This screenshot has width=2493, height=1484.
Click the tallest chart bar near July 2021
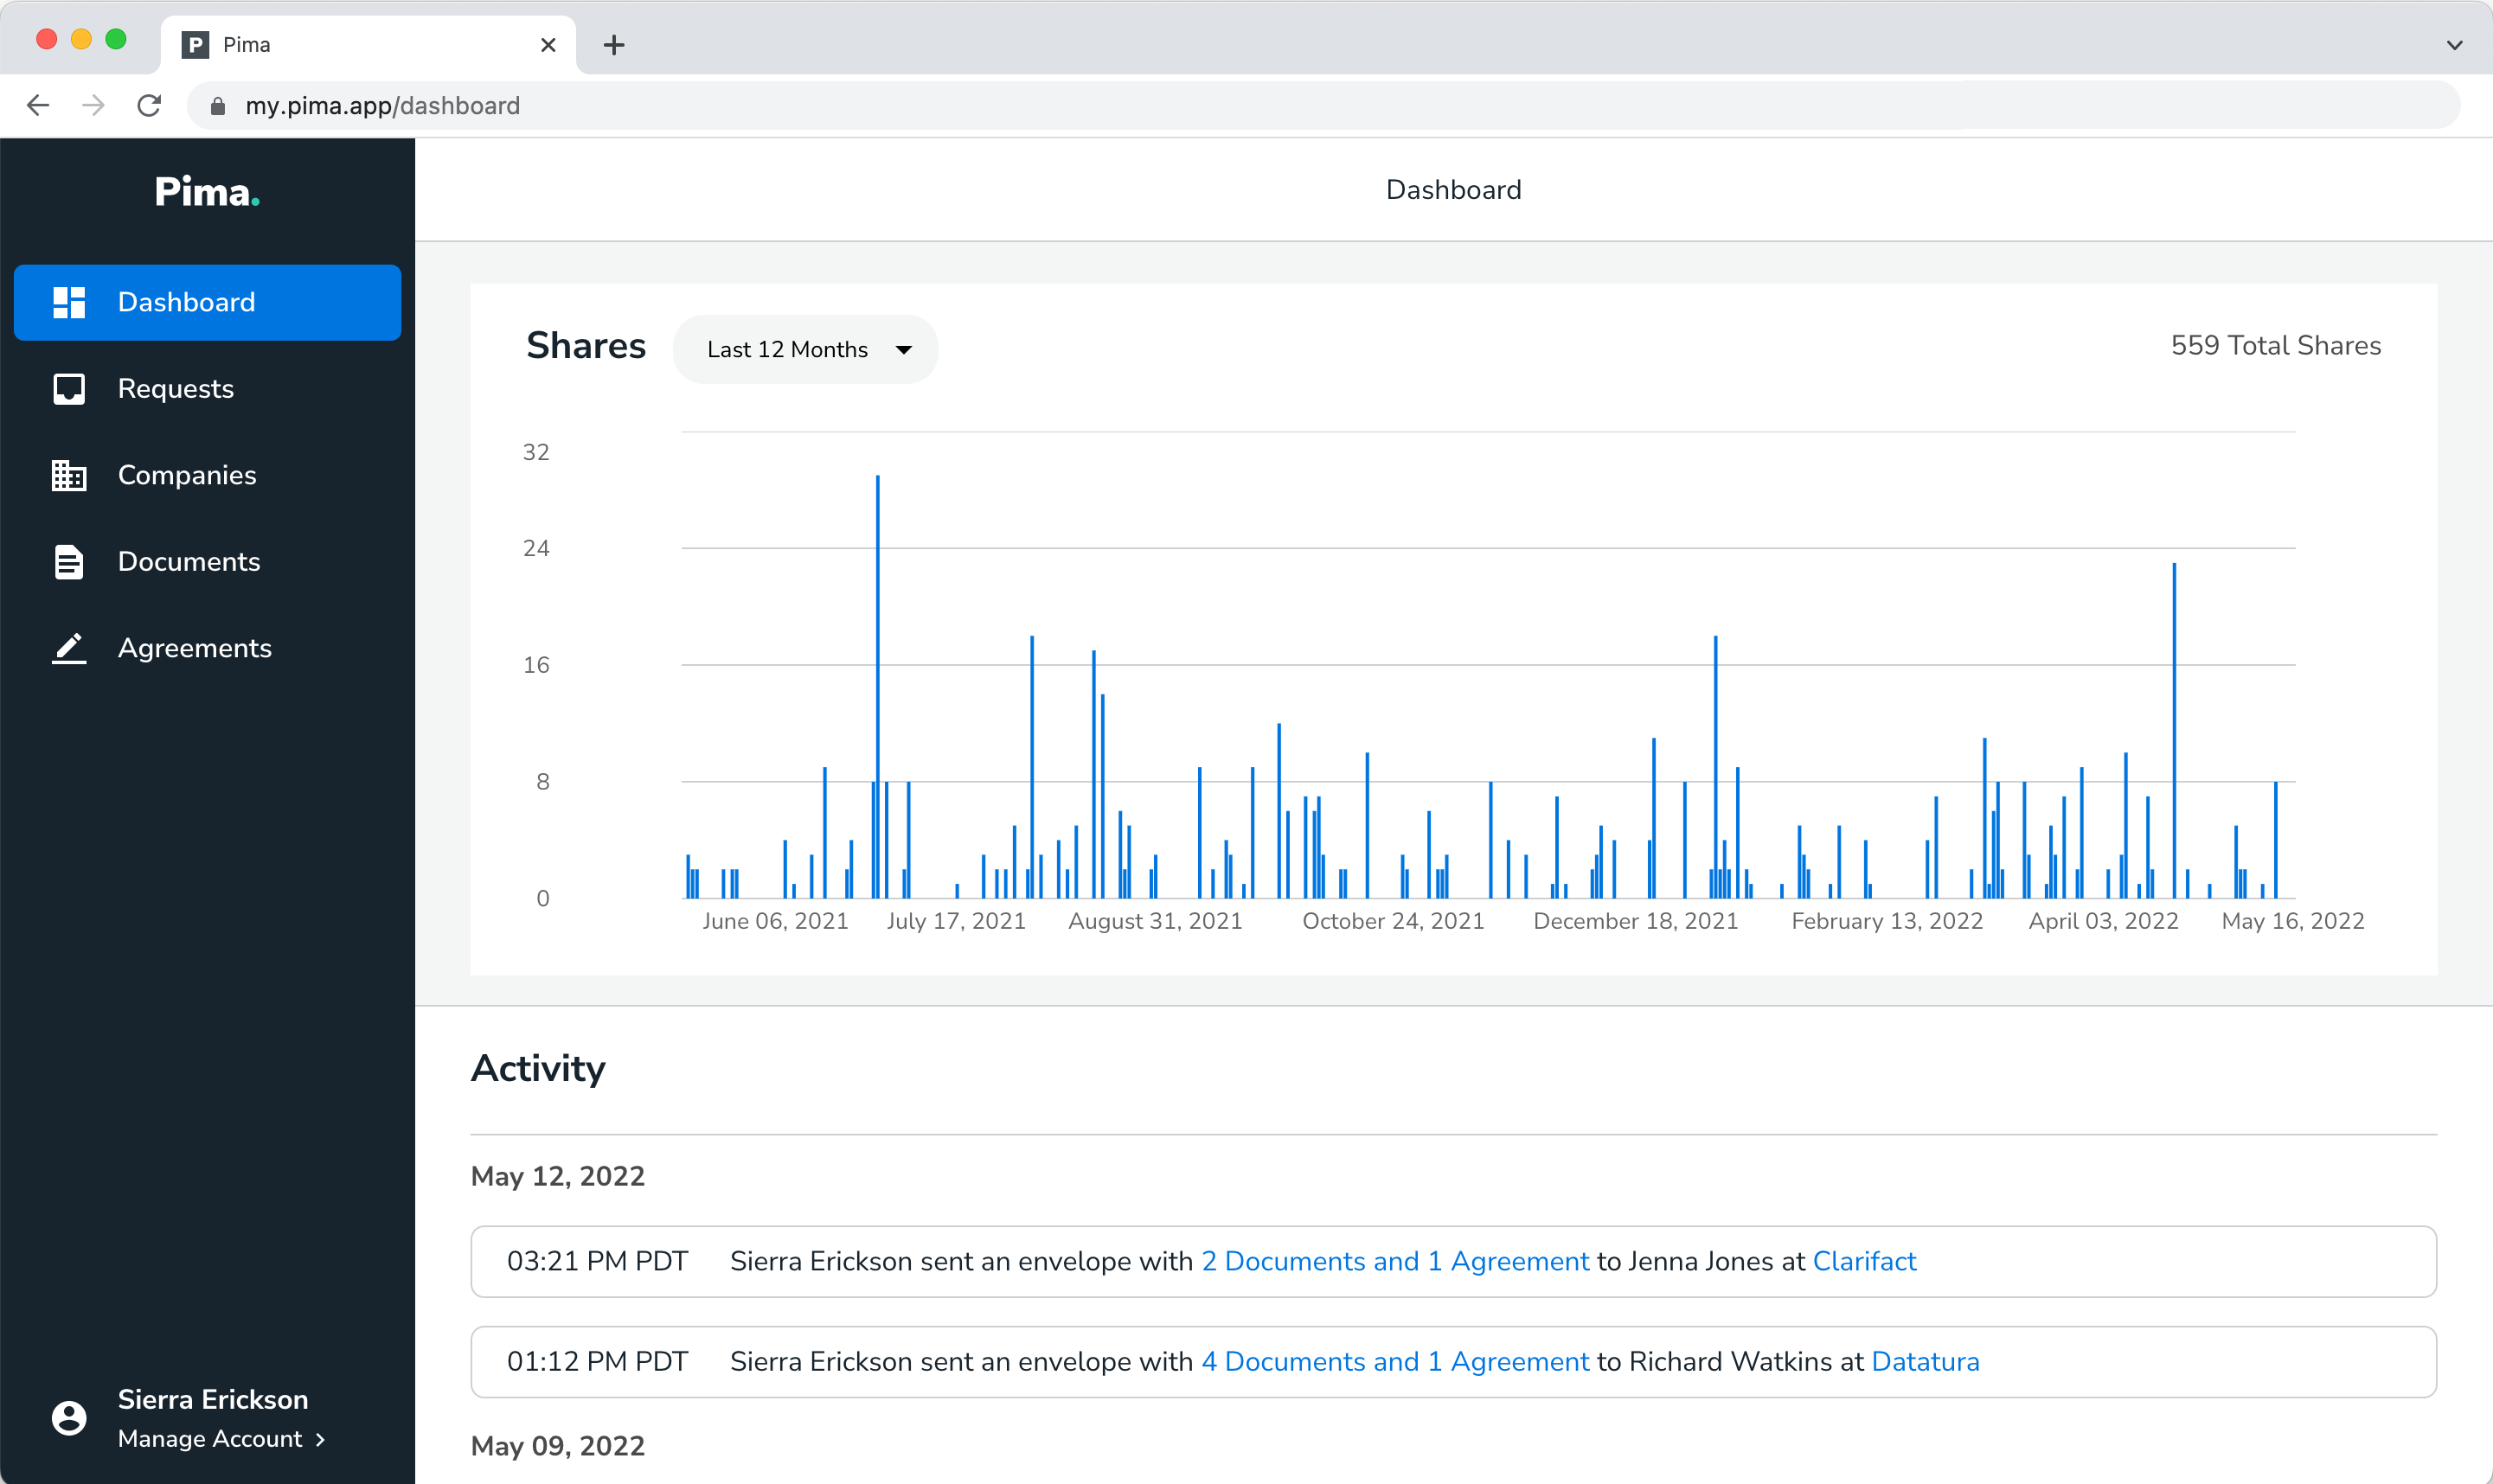(878, 686)
